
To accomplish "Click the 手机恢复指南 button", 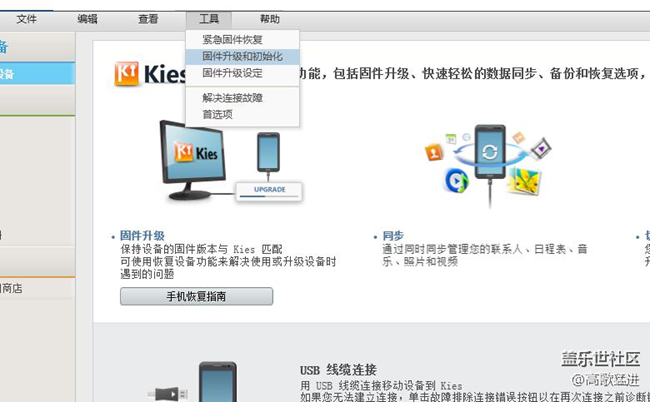I will pyautogui.click(x=196, y=296).
